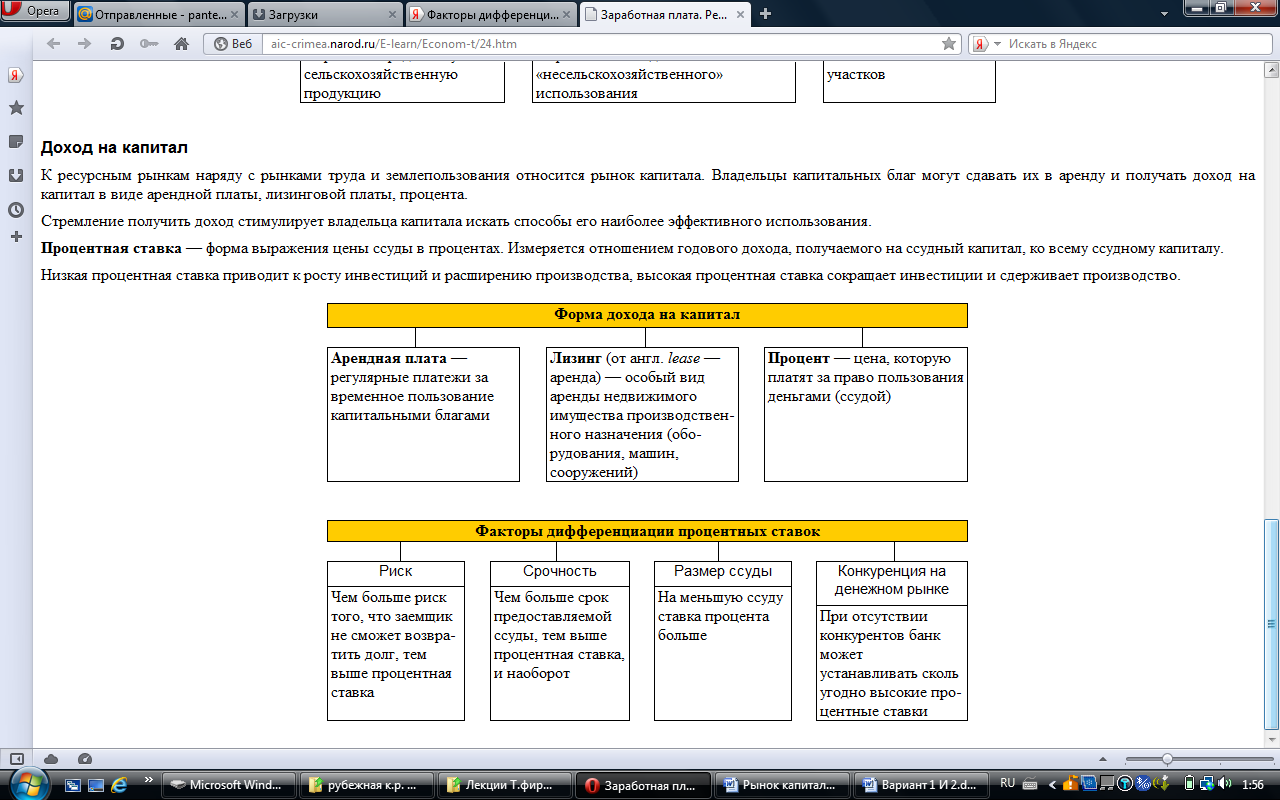
Task: Expand quick launch overflow chevron
Action: click(x=148, y=778)
